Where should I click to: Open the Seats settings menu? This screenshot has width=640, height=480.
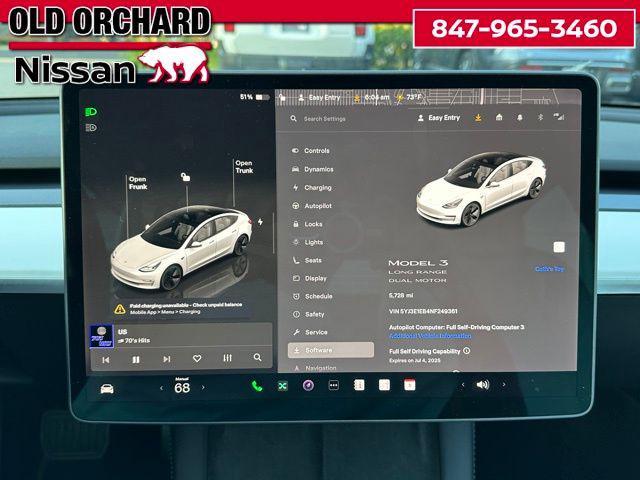coord(307,260)
